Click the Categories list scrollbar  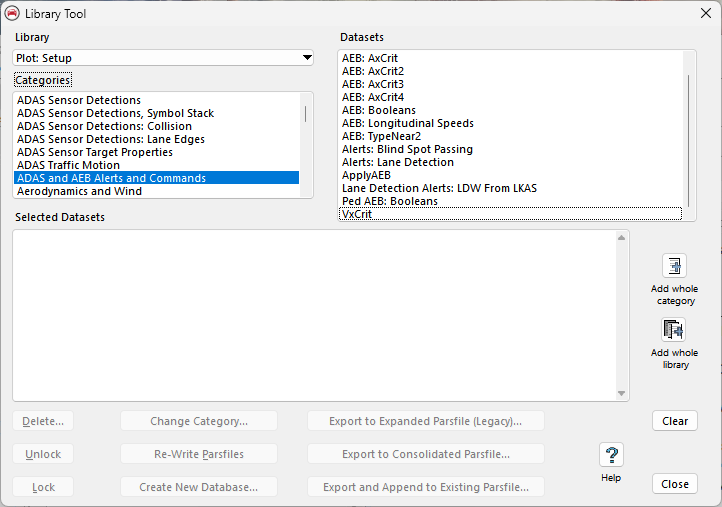306,115
